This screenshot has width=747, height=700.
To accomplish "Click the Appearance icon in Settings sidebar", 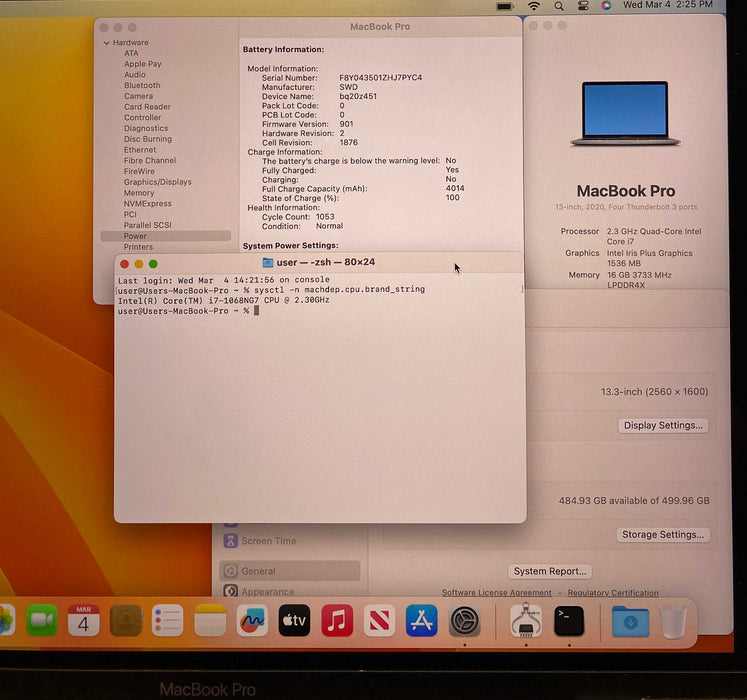I will click(x=231, y=591).
